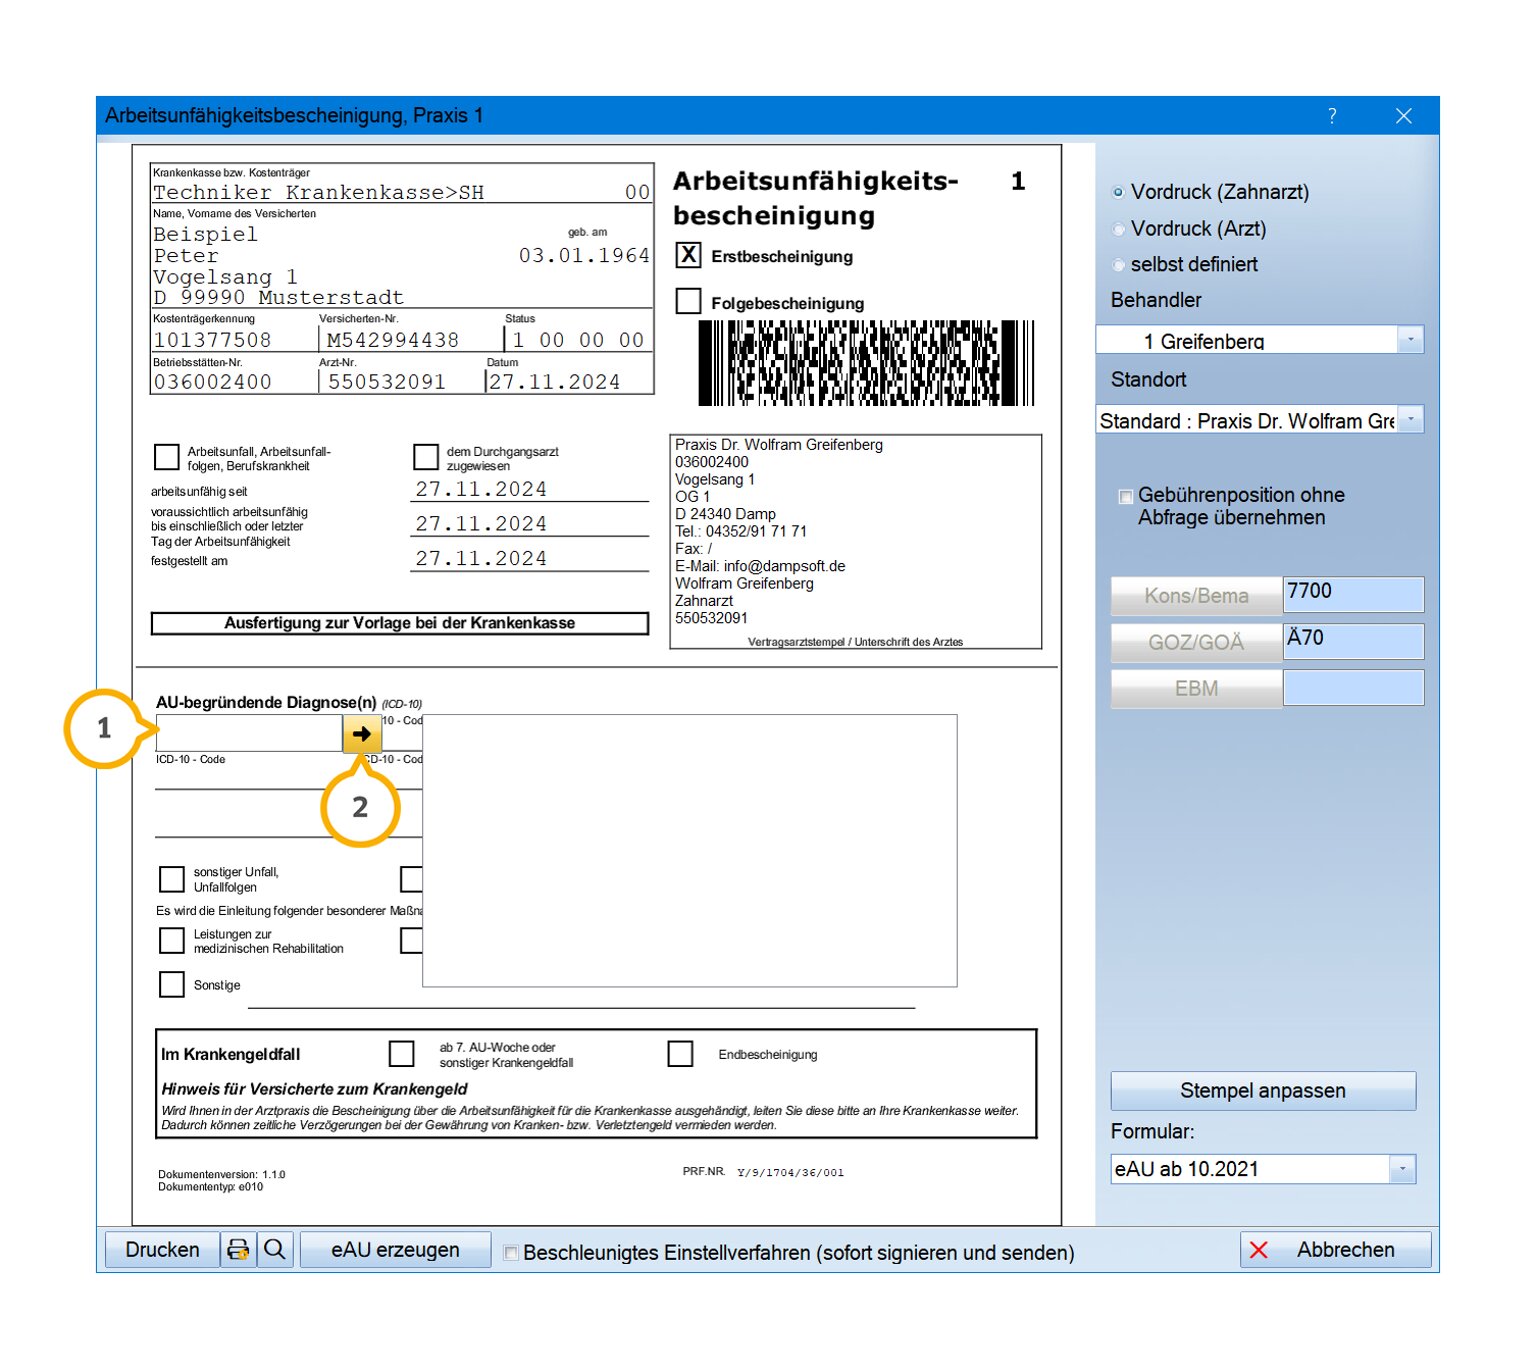Click Kostenträgerkennung 101377508
The height and width of the screenshot is (1370, 1537).
click(x=212, y=340)
